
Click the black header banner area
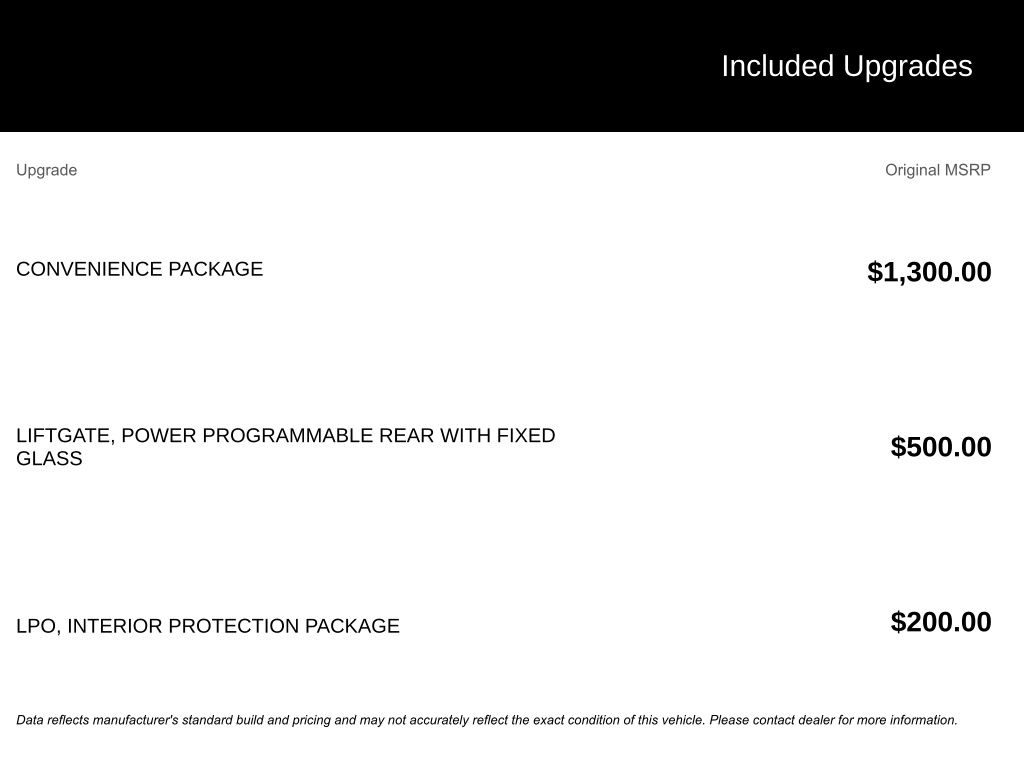pos(512,66)
